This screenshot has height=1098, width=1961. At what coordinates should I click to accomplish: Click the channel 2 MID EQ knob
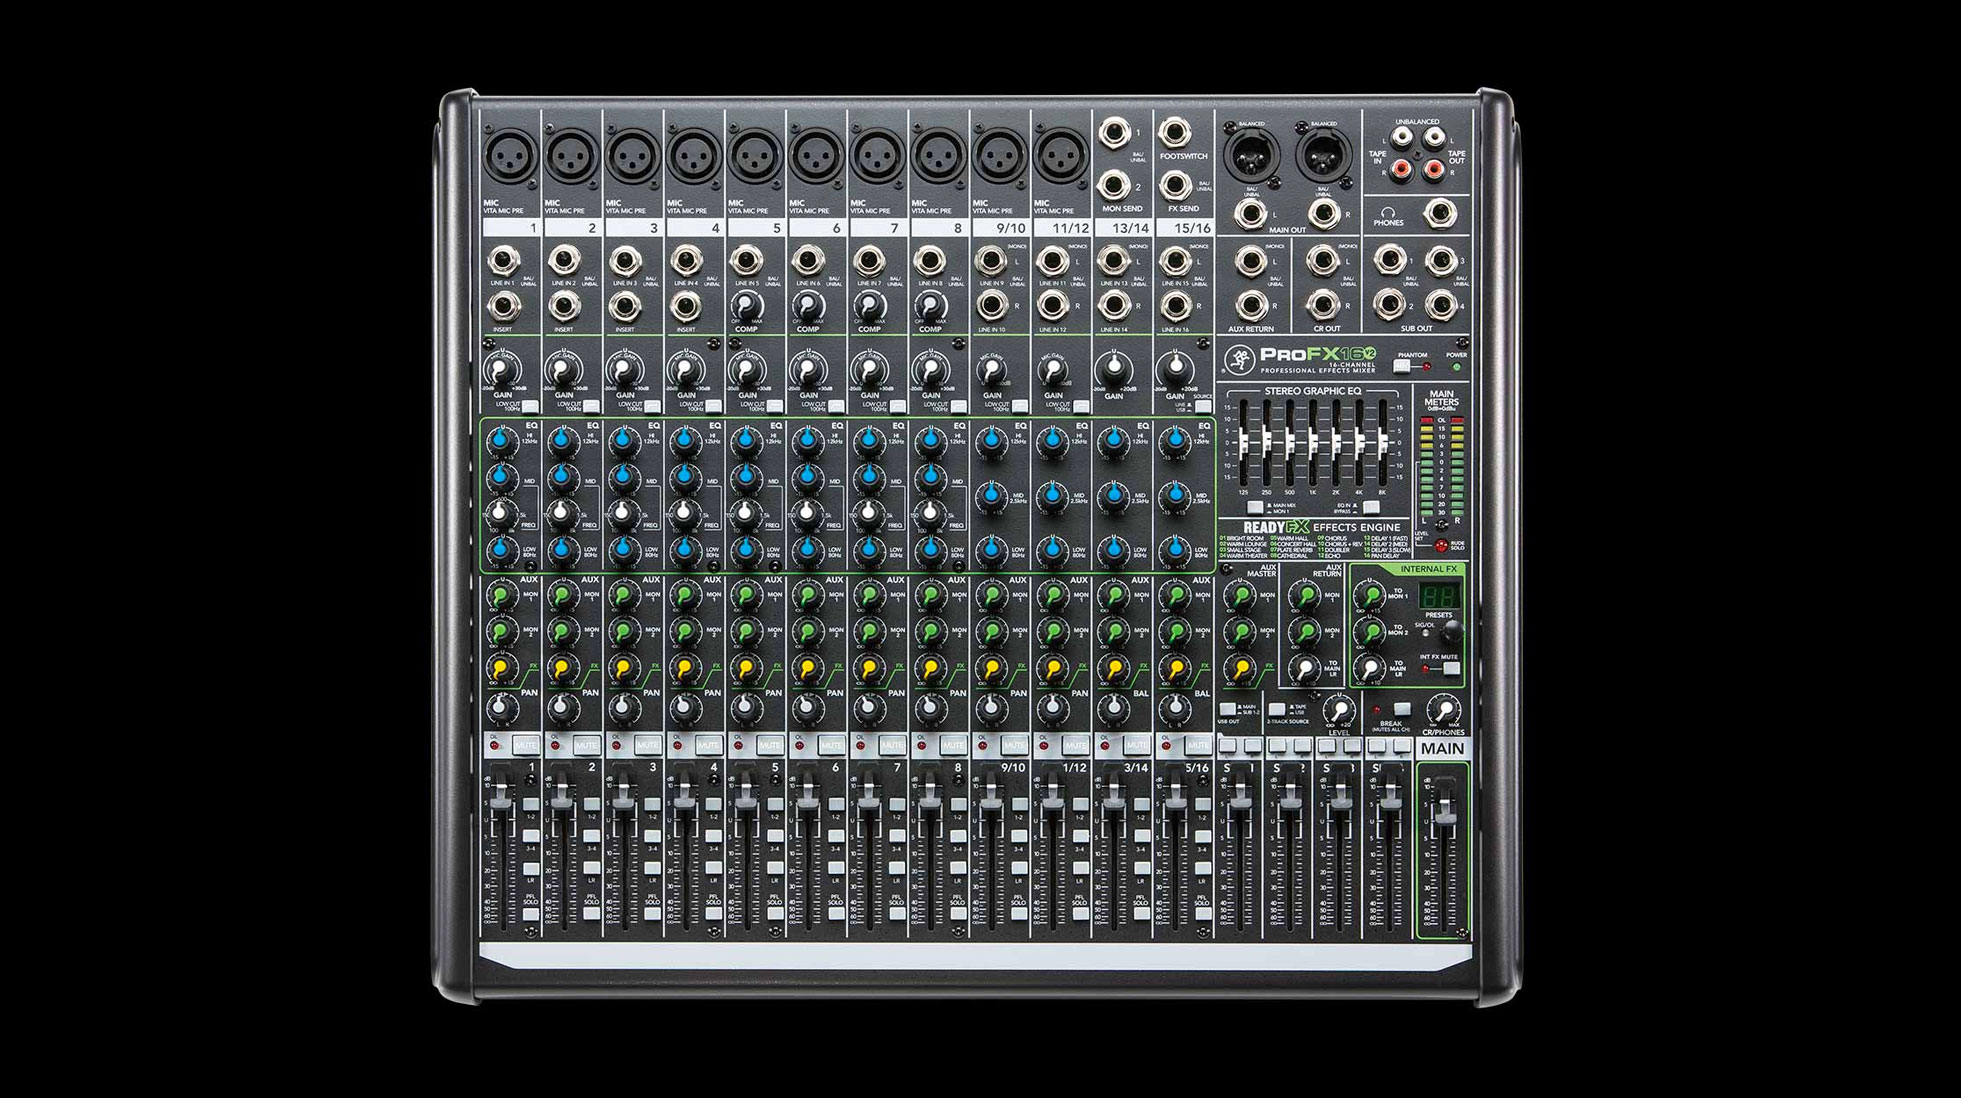562,477
